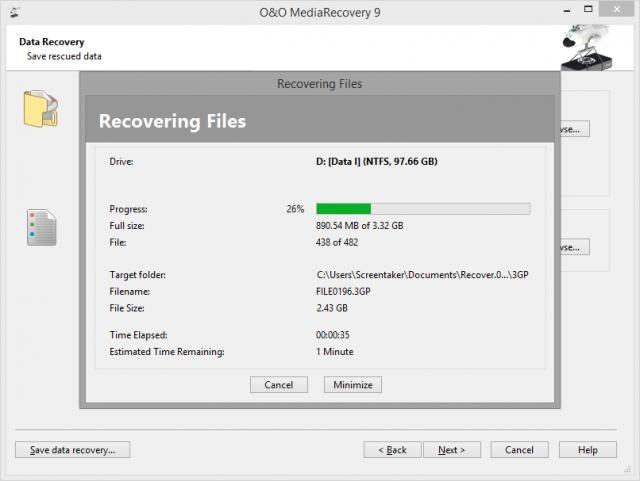Click the Save rescued data subtitle
Screen dimensions: 640x481
click(64, 56)
